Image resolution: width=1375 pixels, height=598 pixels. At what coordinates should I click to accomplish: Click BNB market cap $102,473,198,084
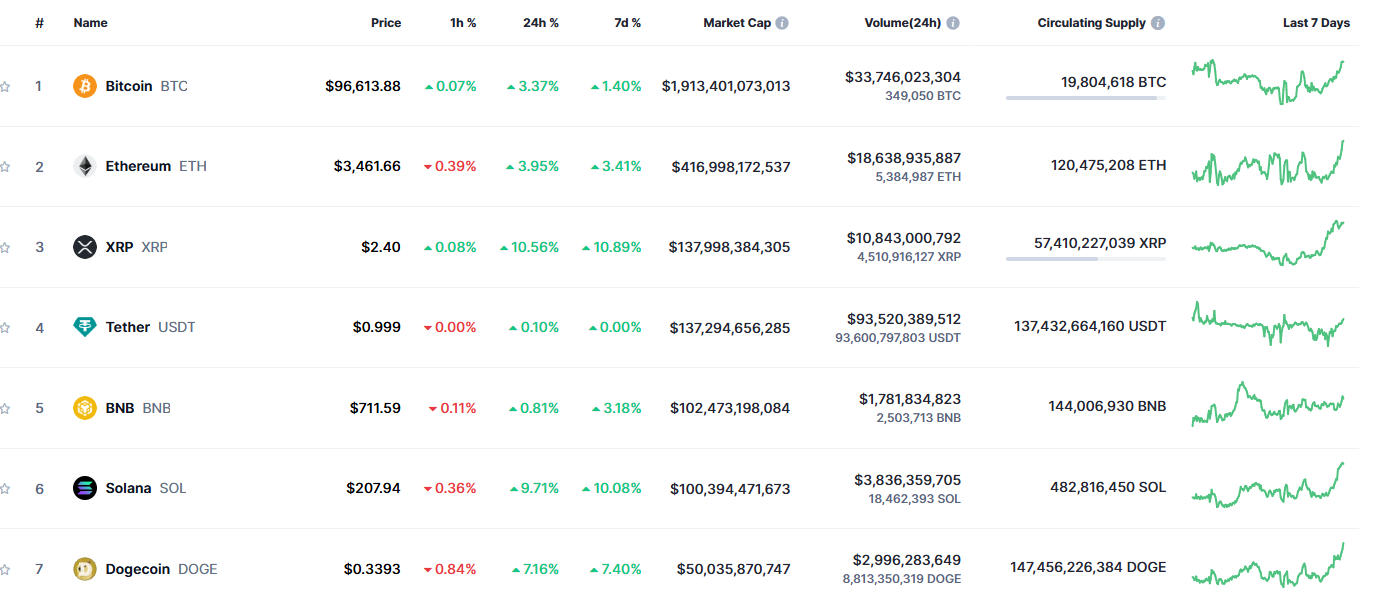(x=730, y=408)
